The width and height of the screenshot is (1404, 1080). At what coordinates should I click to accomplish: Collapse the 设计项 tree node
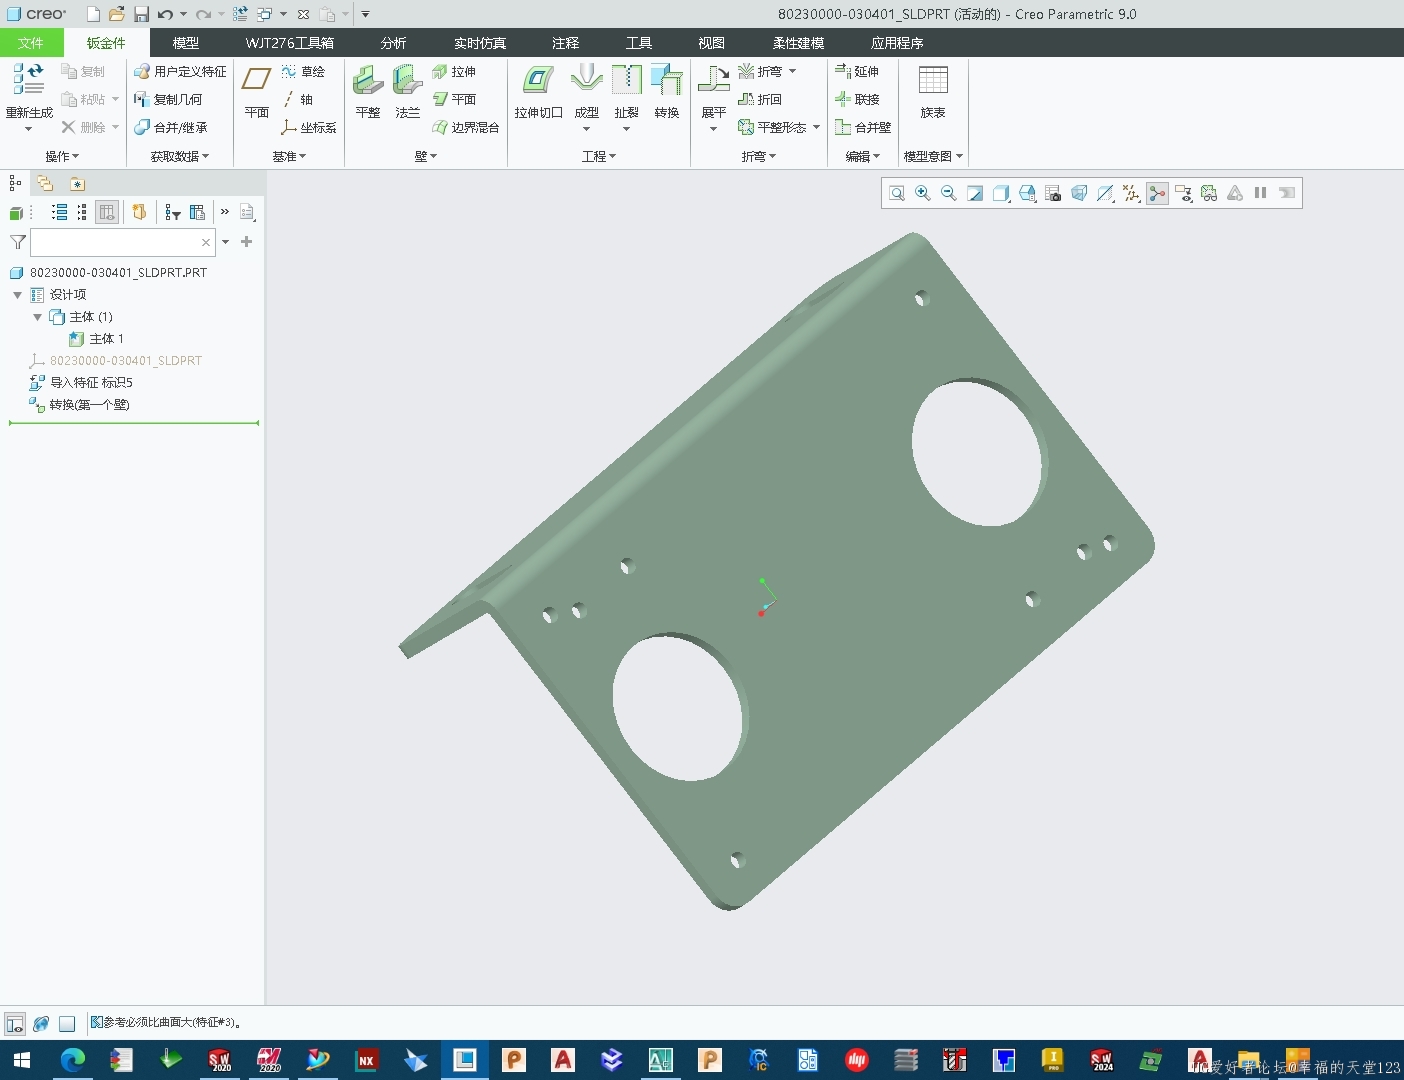pos(17,295)
